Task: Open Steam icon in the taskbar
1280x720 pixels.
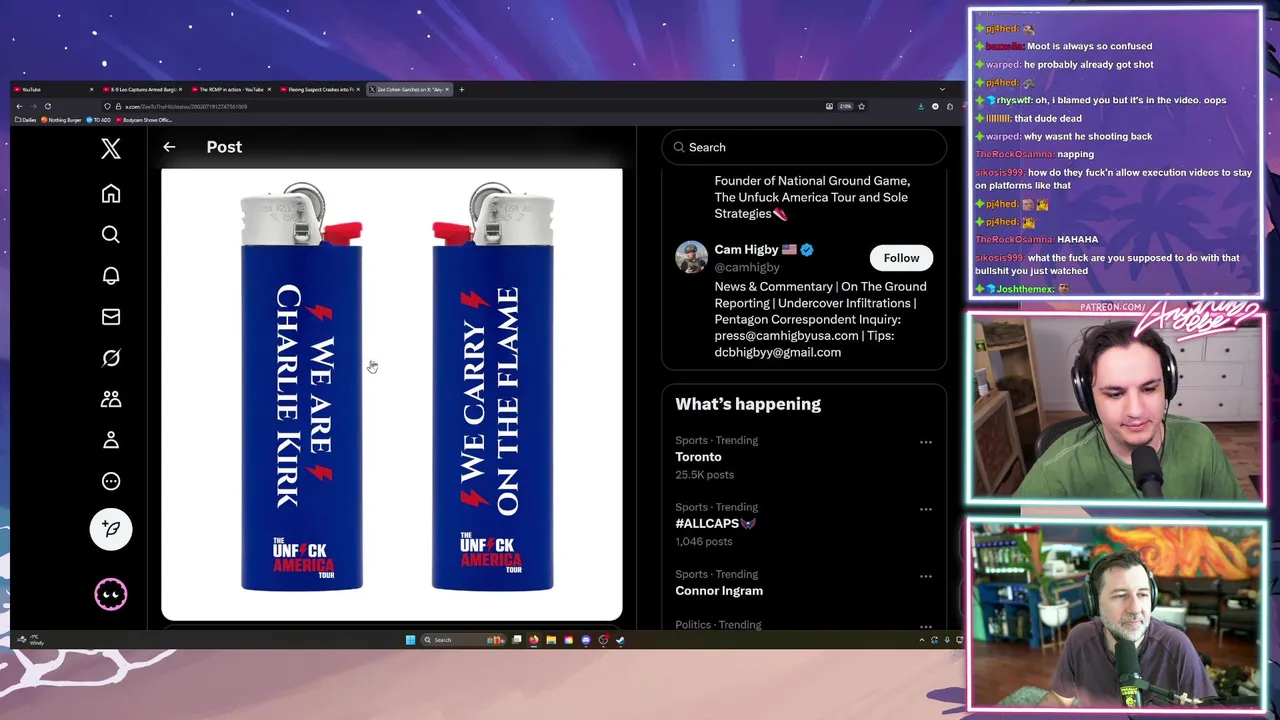Action: (620, 640)
